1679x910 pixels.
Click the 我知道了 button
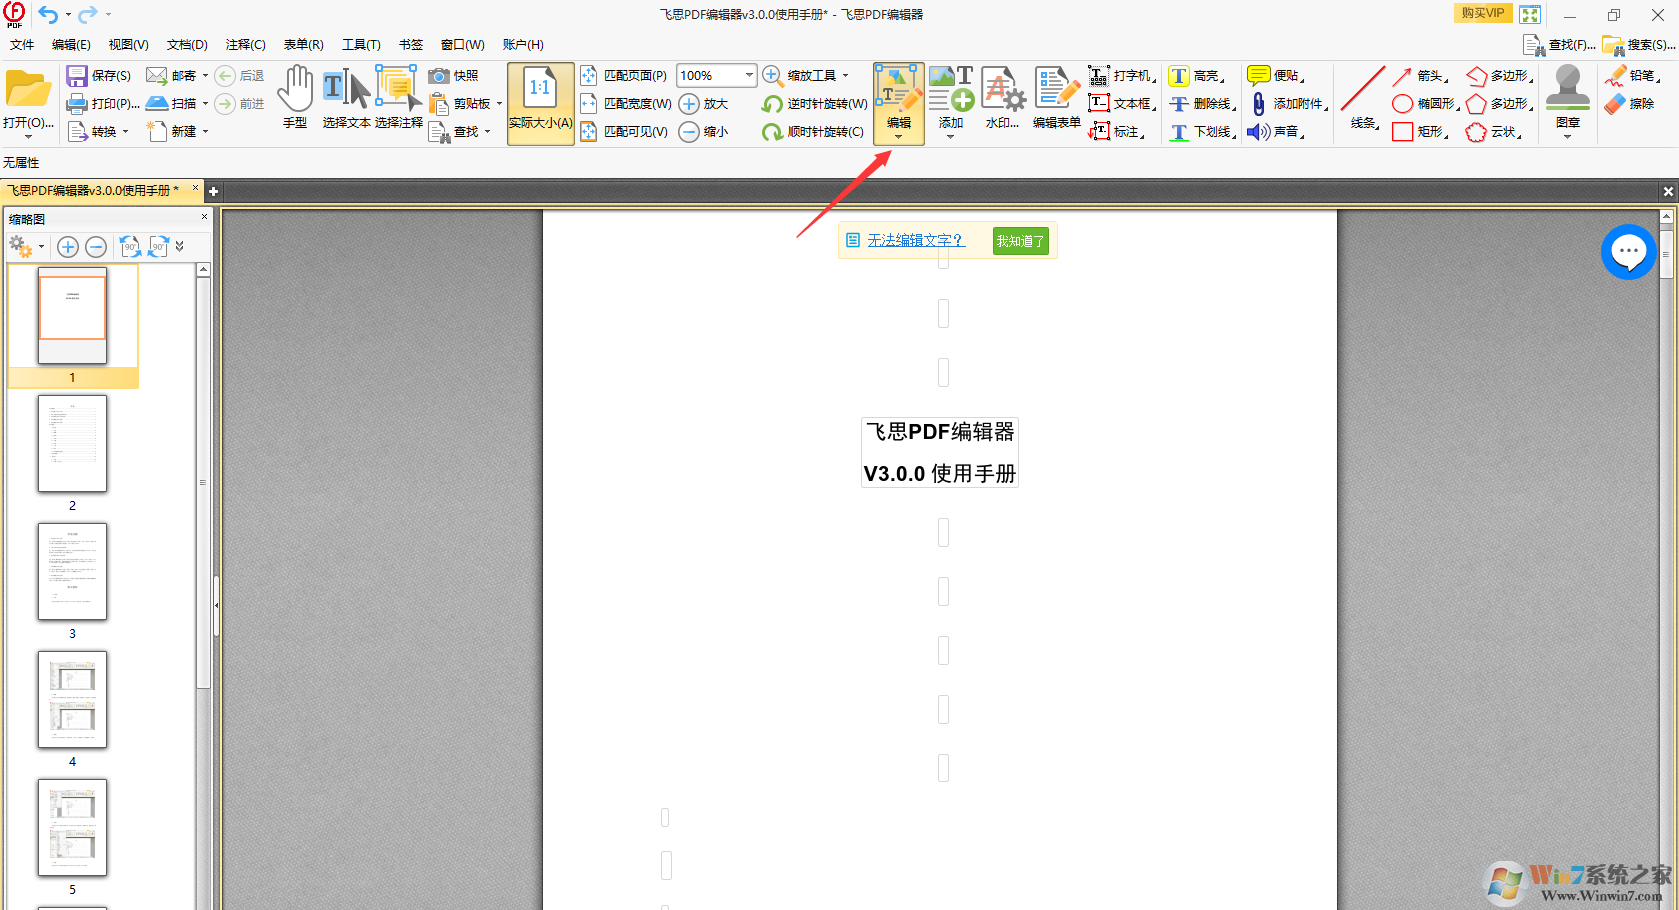pyautogui.click(x=1019, y=240)
